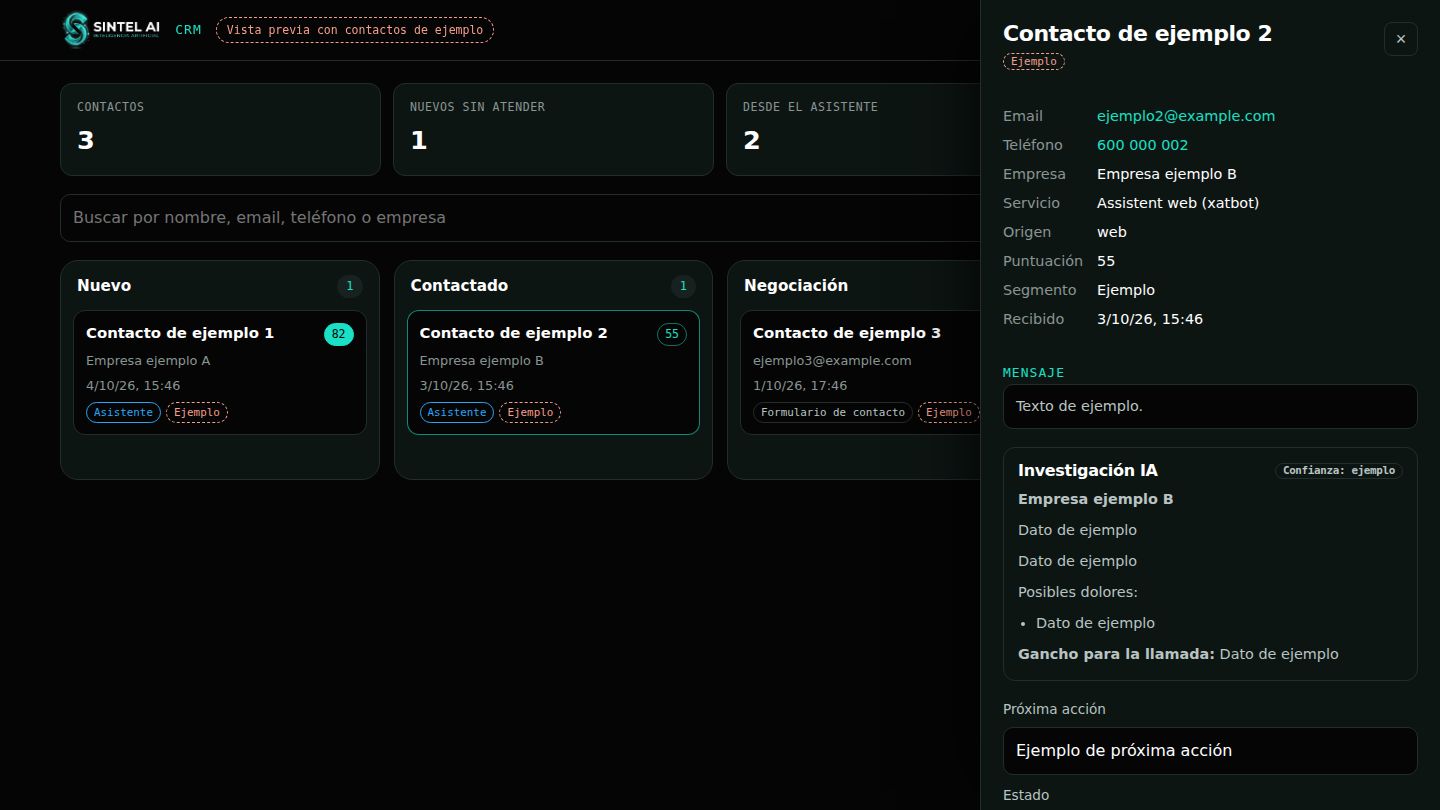Click the Texto de ejemplo message box
This screenshot has width=1440, height=810.
(1210, 406)
